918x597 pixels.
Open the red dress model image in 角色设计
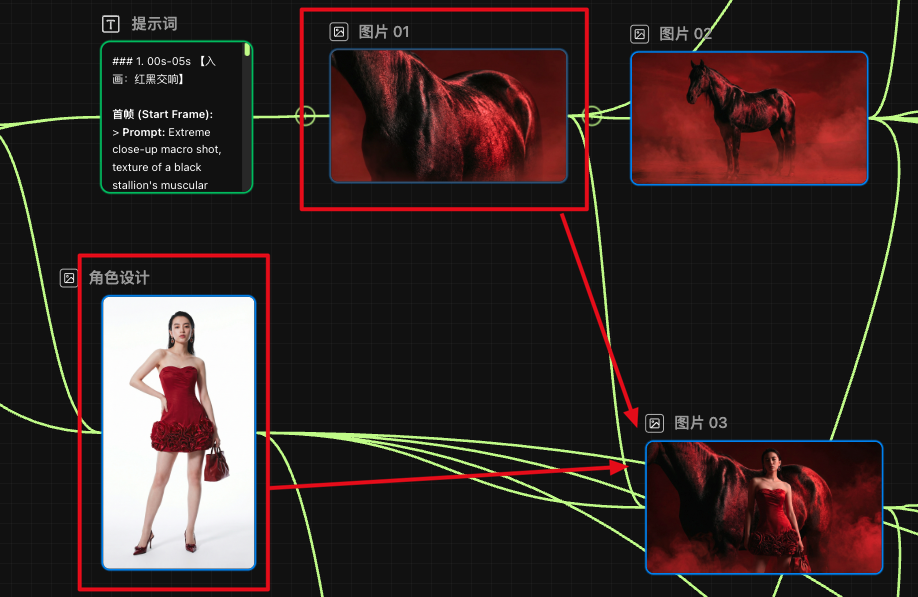(x=178, y=432)
